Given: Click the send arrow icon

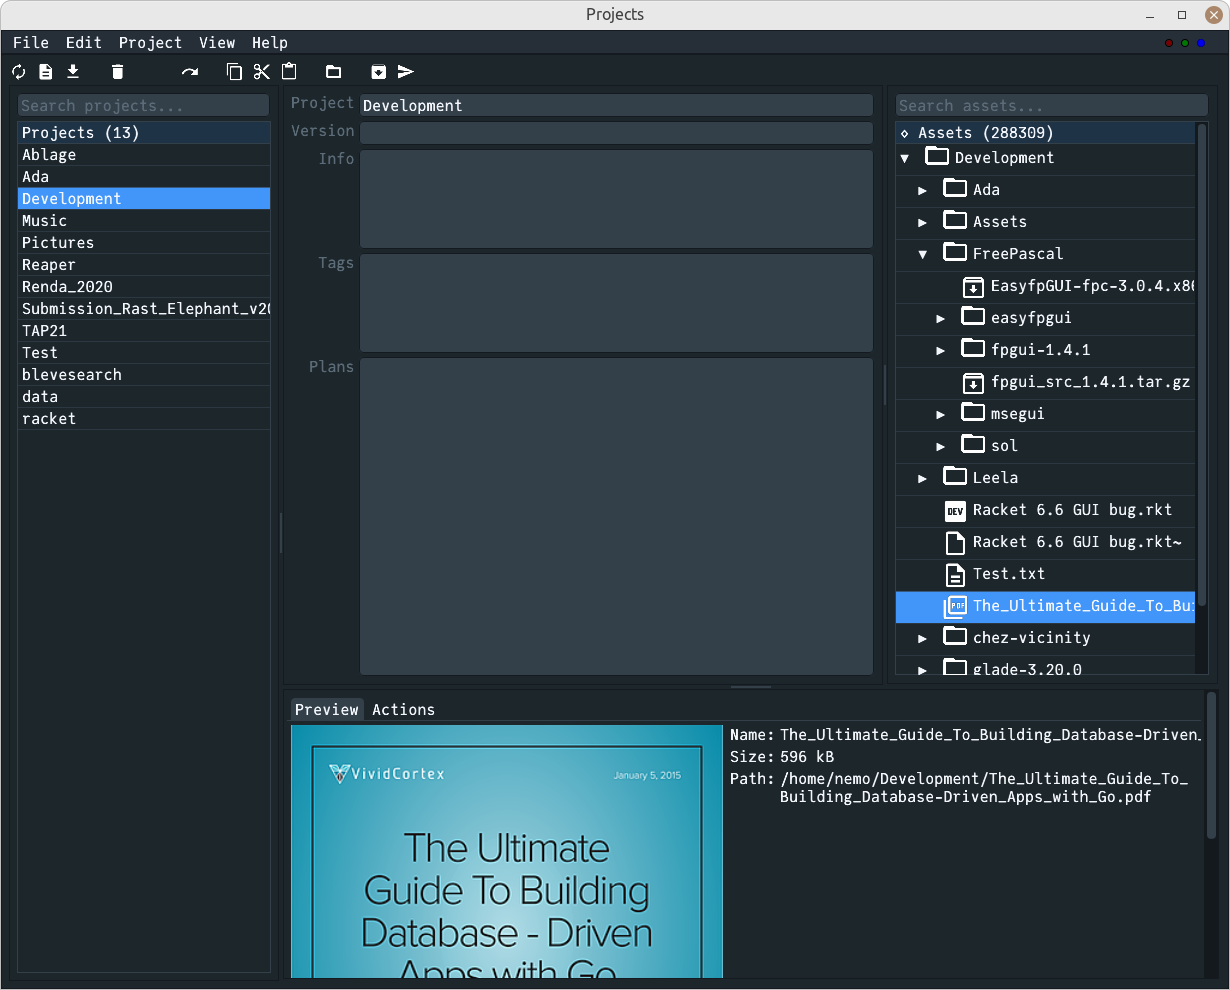Looking at the screenshot, I should click(406, 71).
